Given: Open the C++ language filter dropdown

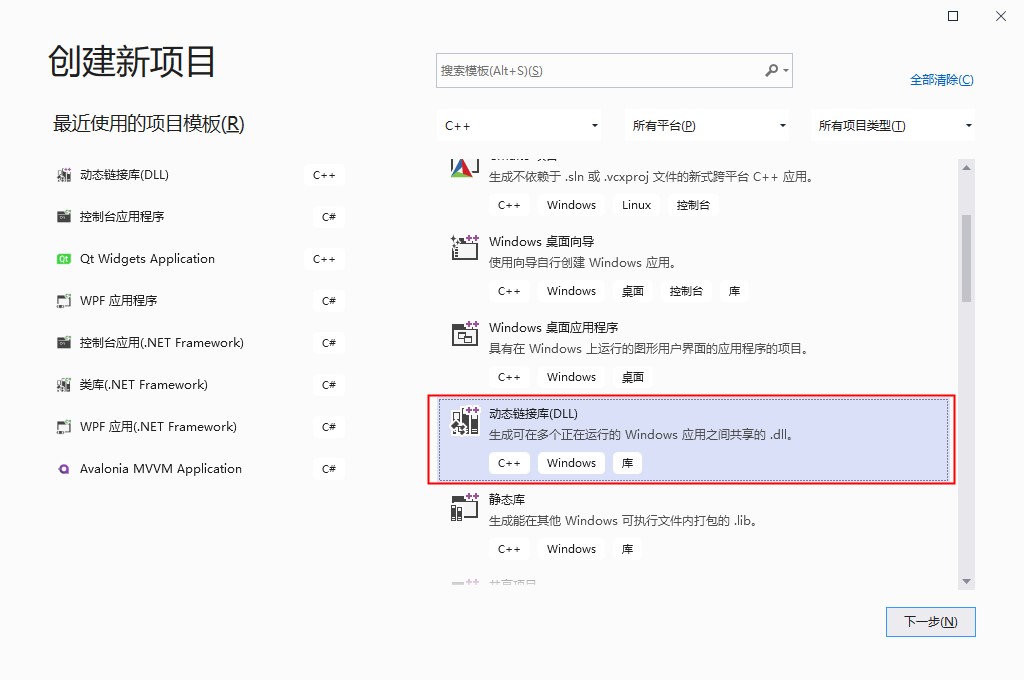Looking at the screenshot, I should tap(522, 126).
